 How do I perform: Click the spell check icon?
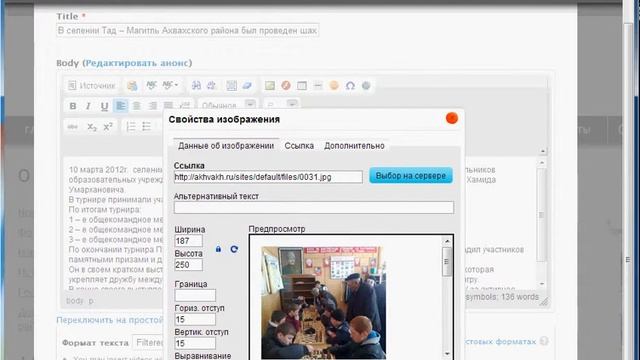click(151, 85)
